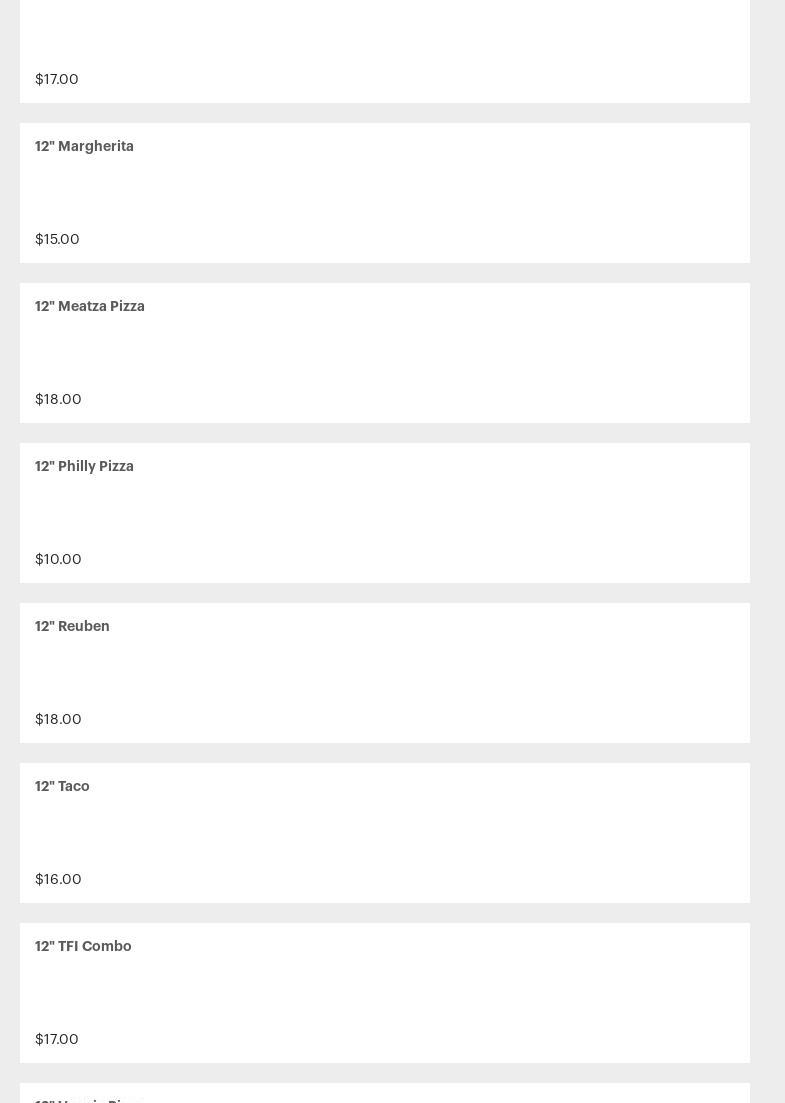This screenshot has height=1103, width=785.
Task: Click empty center of the Reuben card
Action: [x=385, y=673]
